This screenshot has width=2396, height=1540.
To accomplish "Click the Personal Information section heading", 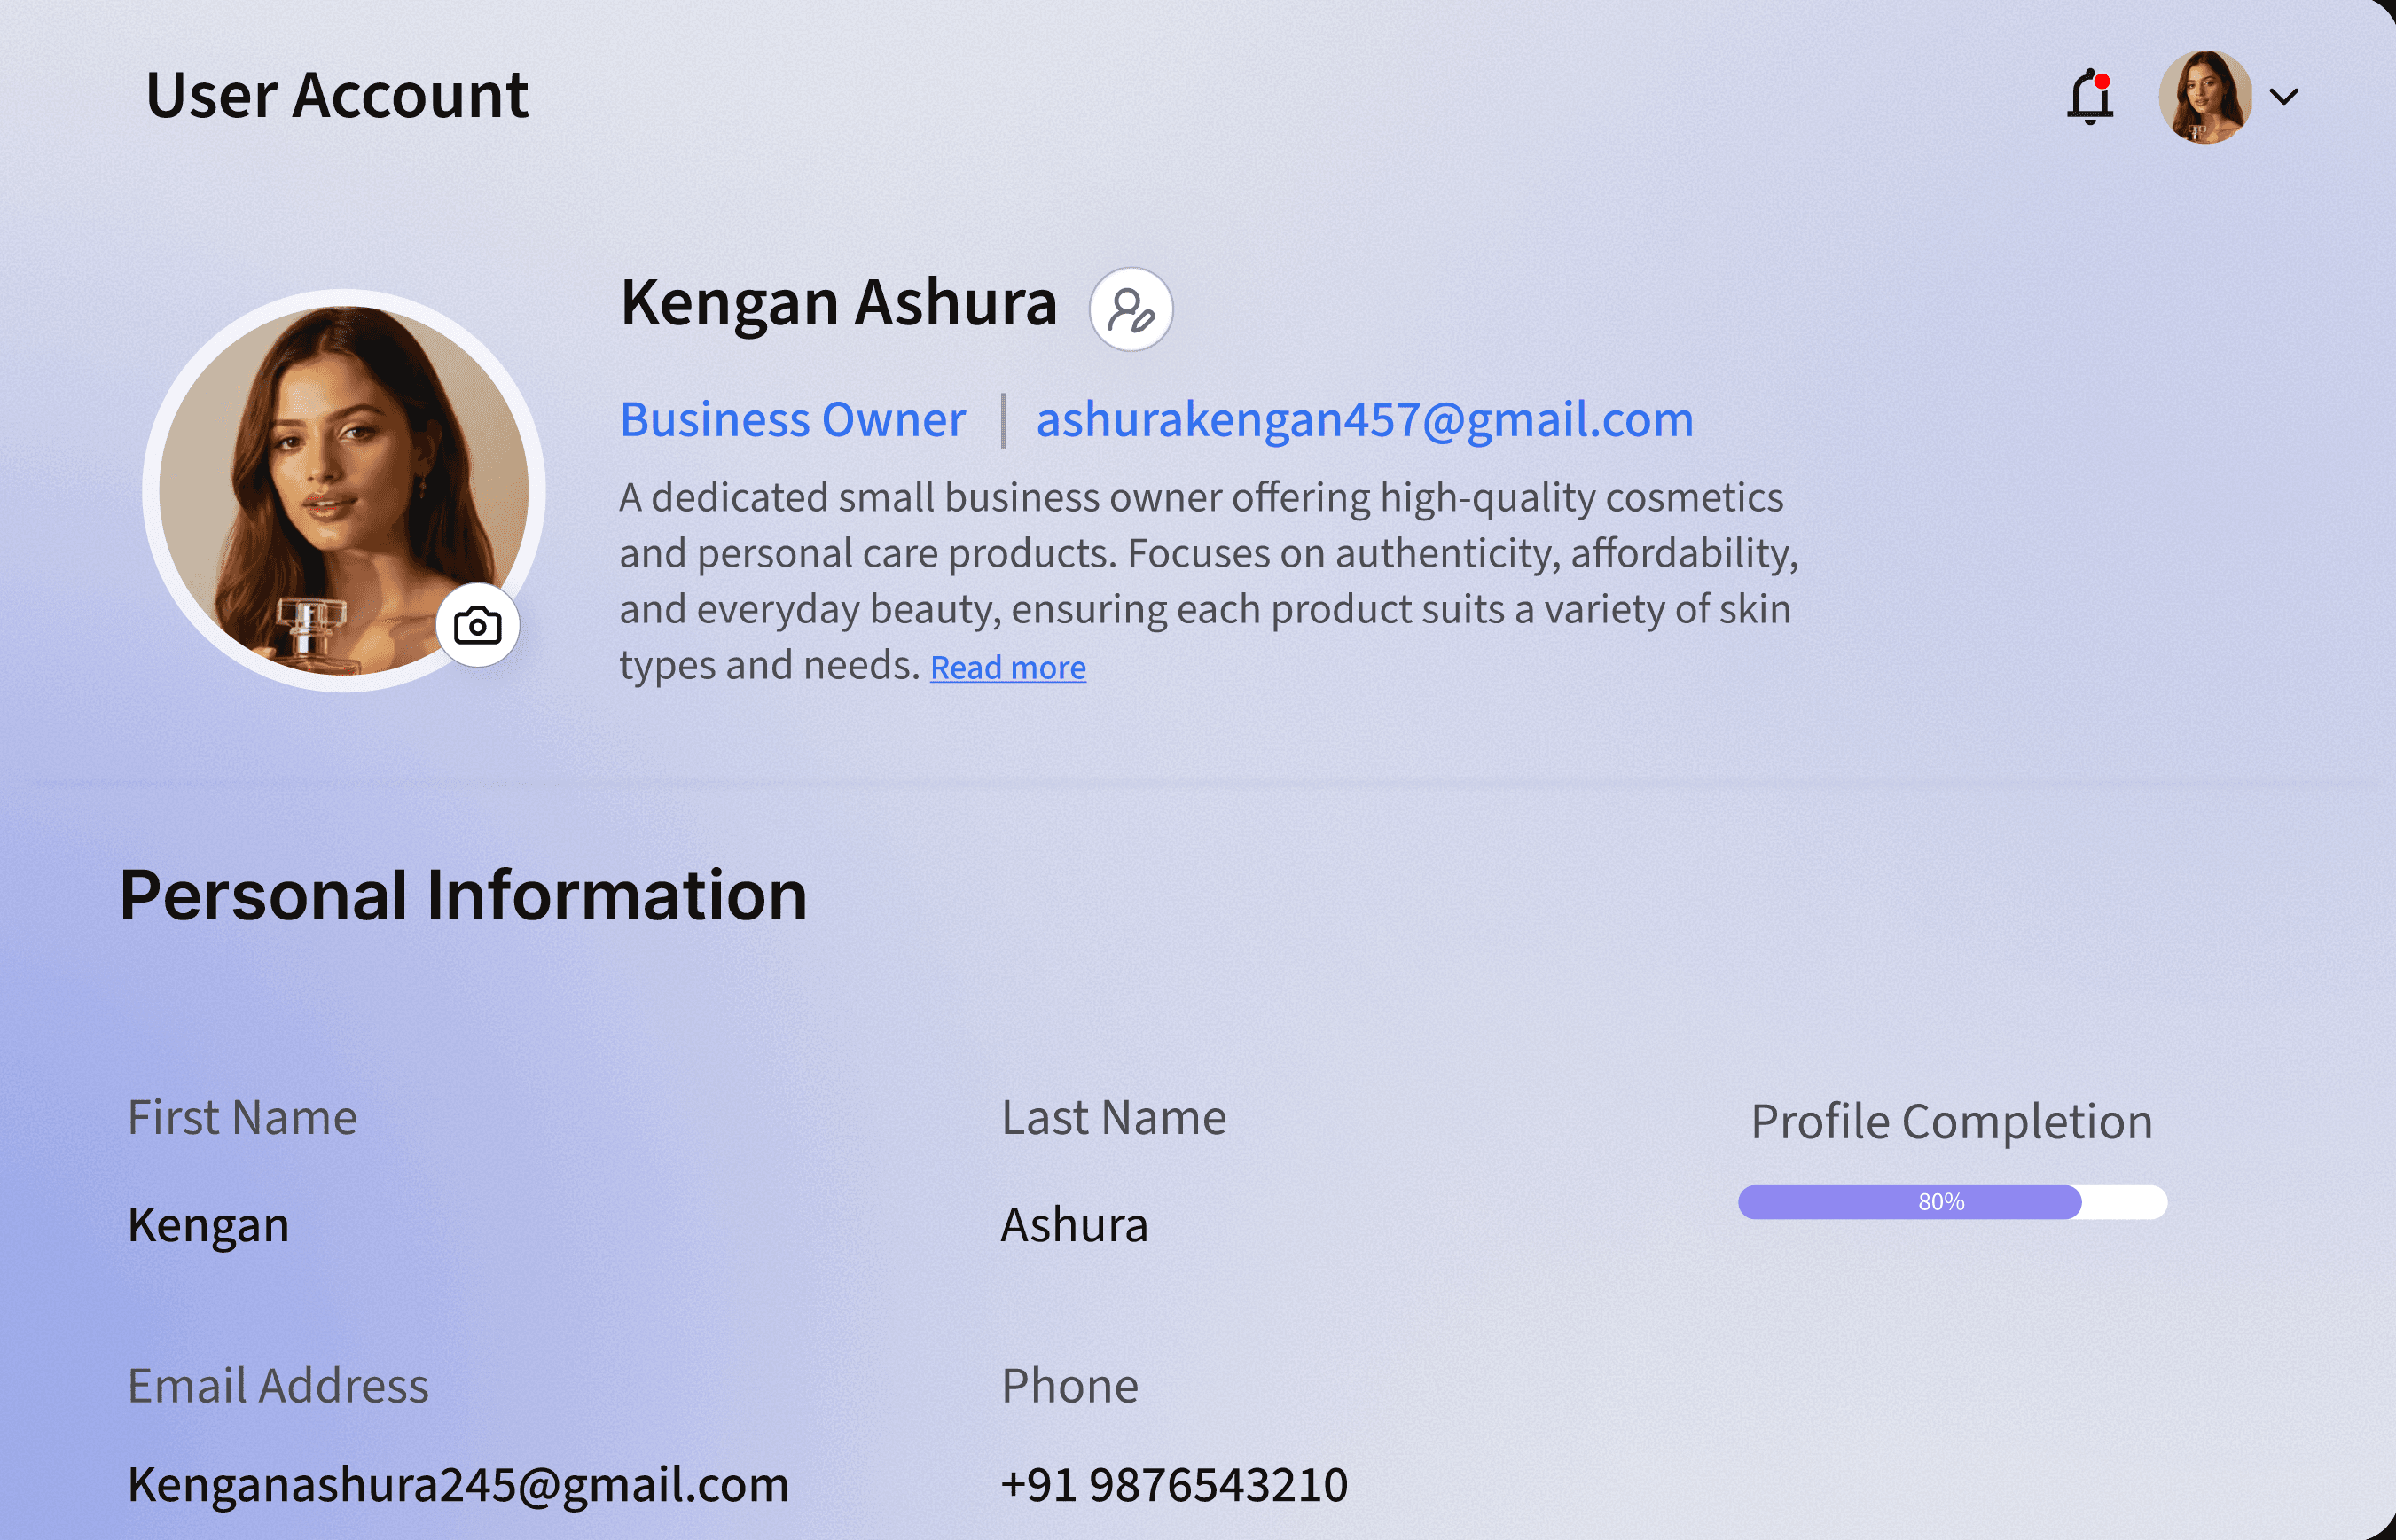I will coord(463,894).
